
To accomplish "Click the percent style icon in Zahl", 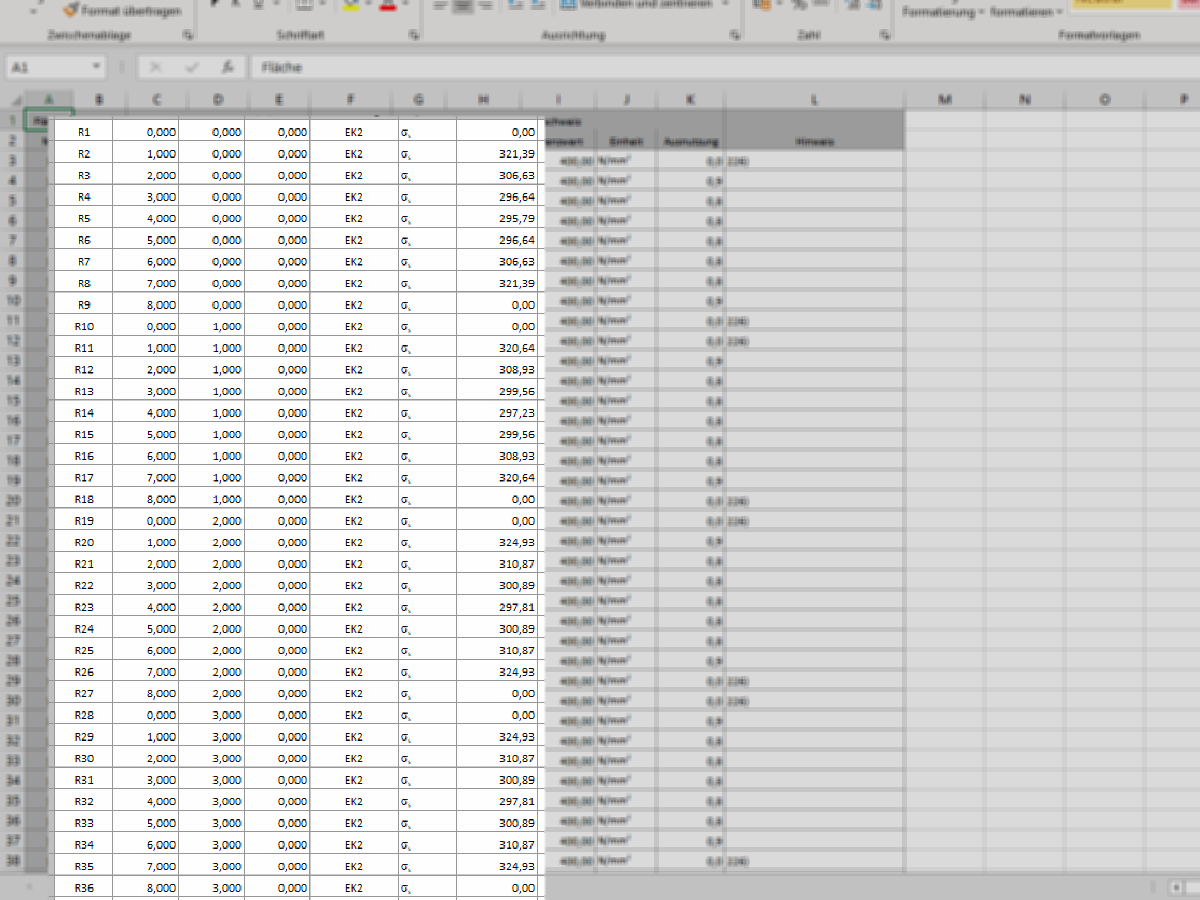I will click(799, 5).
